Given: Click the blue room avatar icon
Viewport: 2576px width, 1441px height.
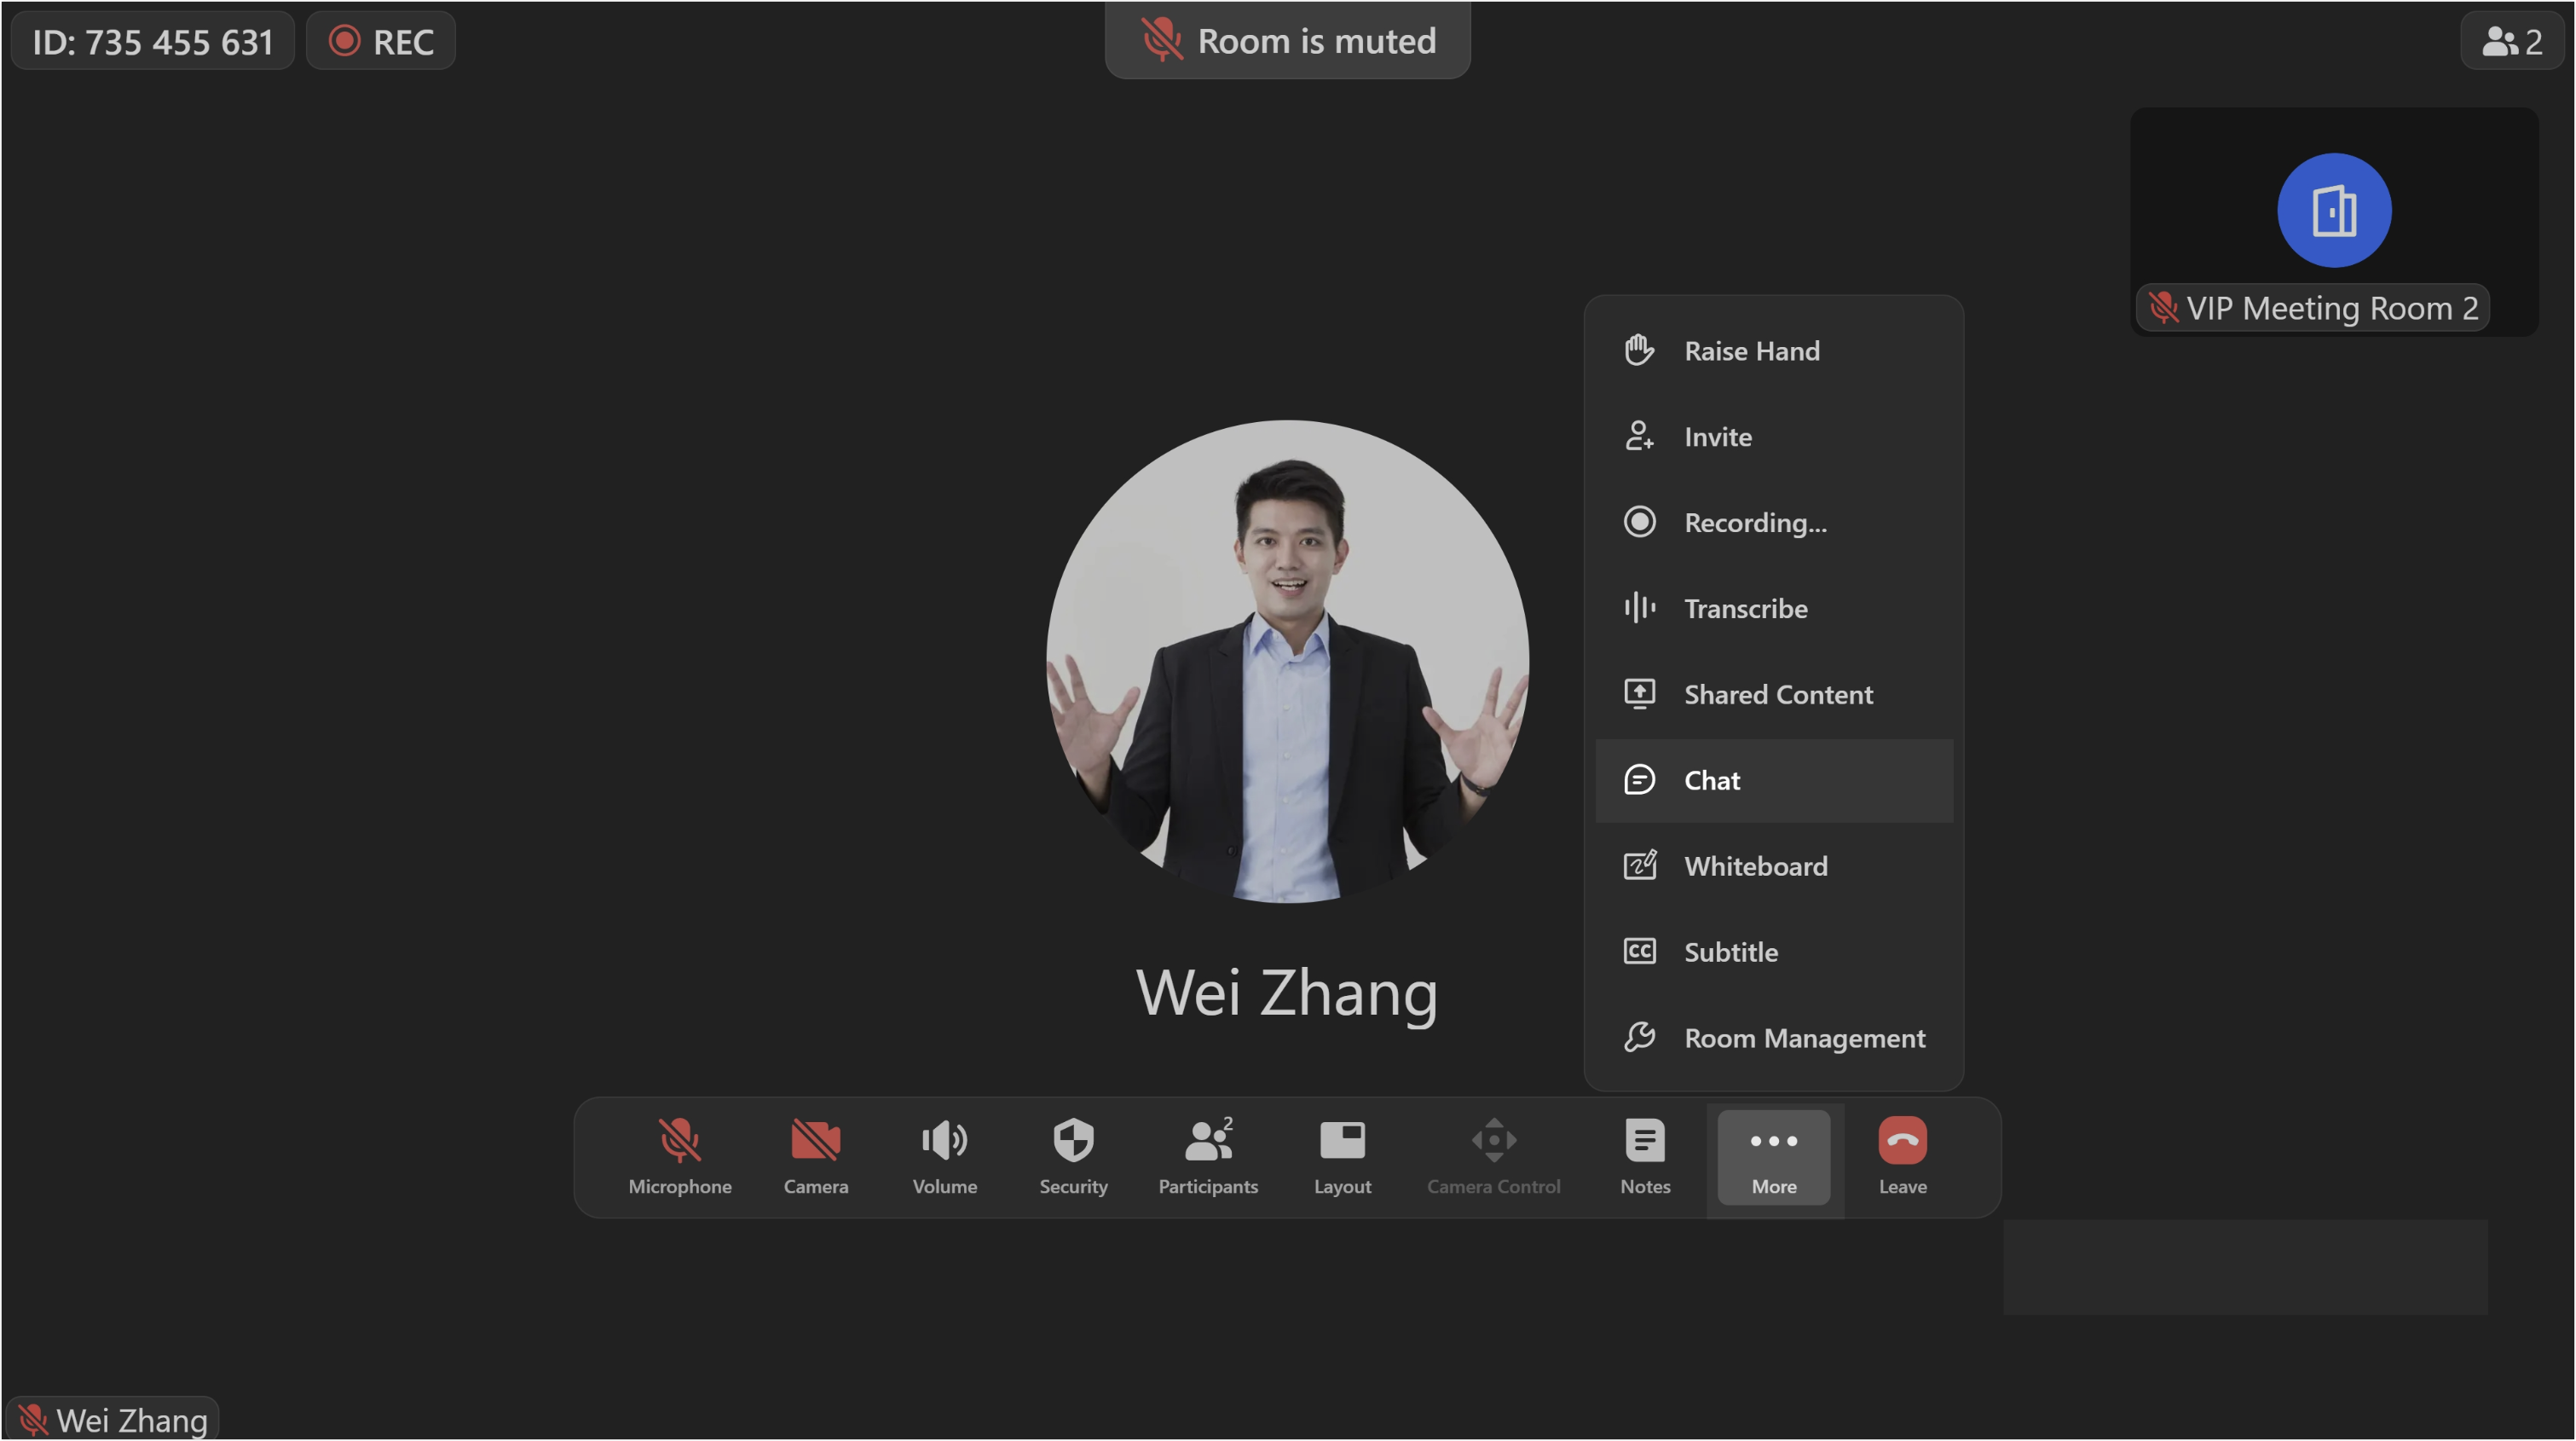Looking at the screenshot, I should click(2334, 210).
